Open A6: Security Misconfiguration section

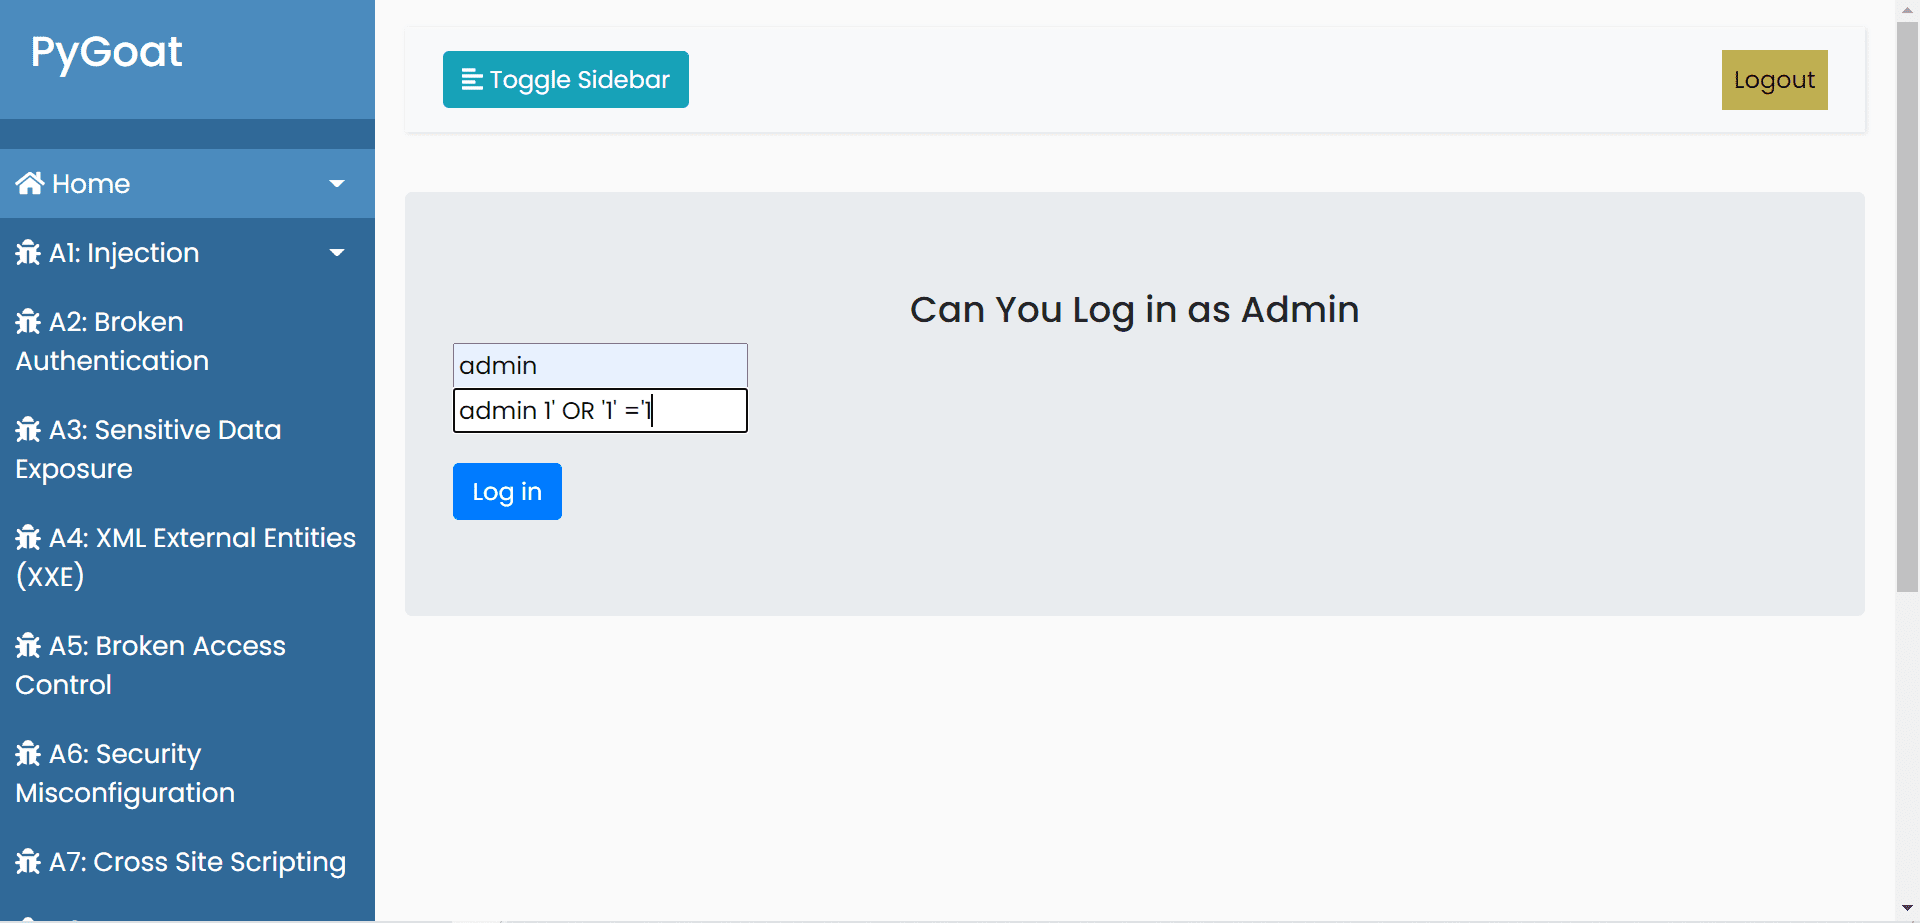pyautogui.click(x=187, y=773)
